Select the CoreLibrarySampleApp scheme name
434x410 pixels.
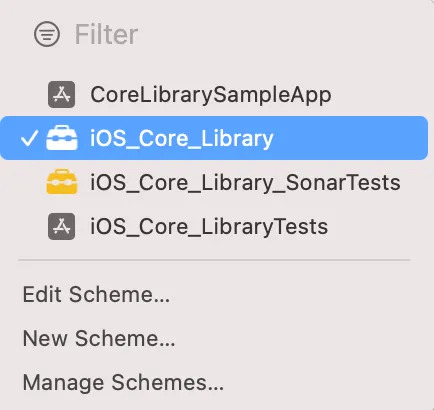click(x=211, y=95)
